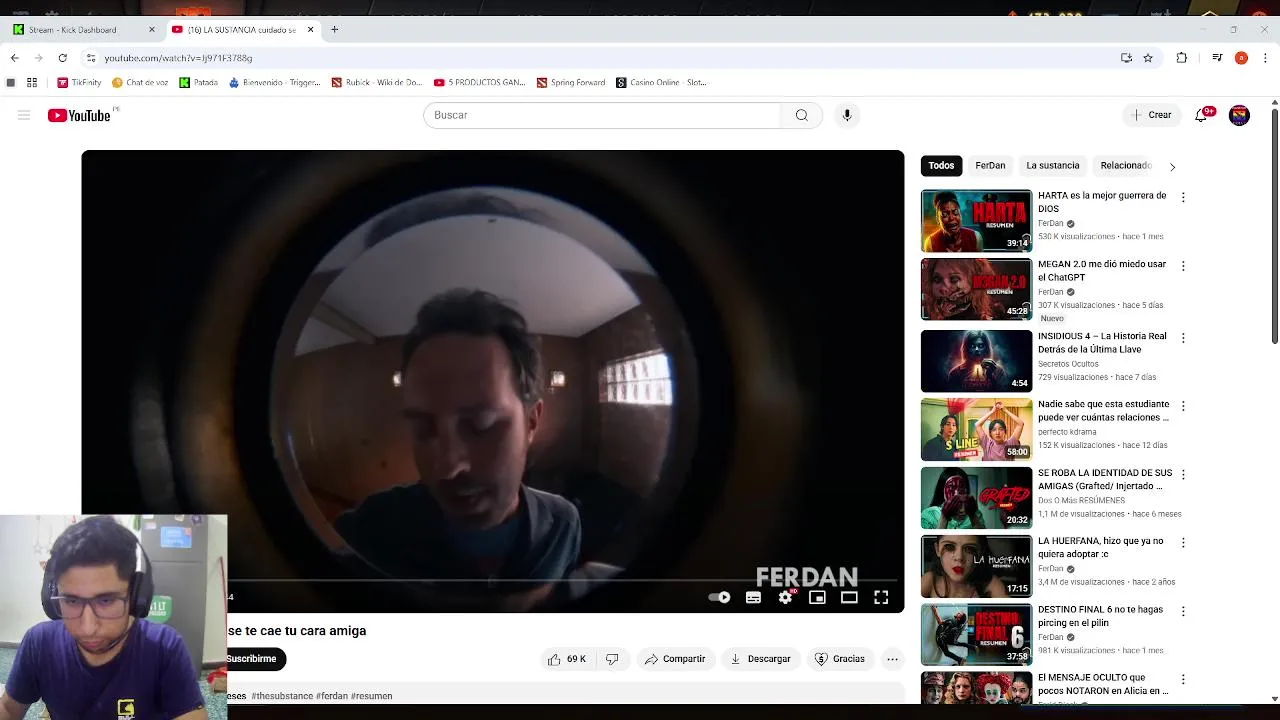Open the #thesubstance hashtag link

282,696
